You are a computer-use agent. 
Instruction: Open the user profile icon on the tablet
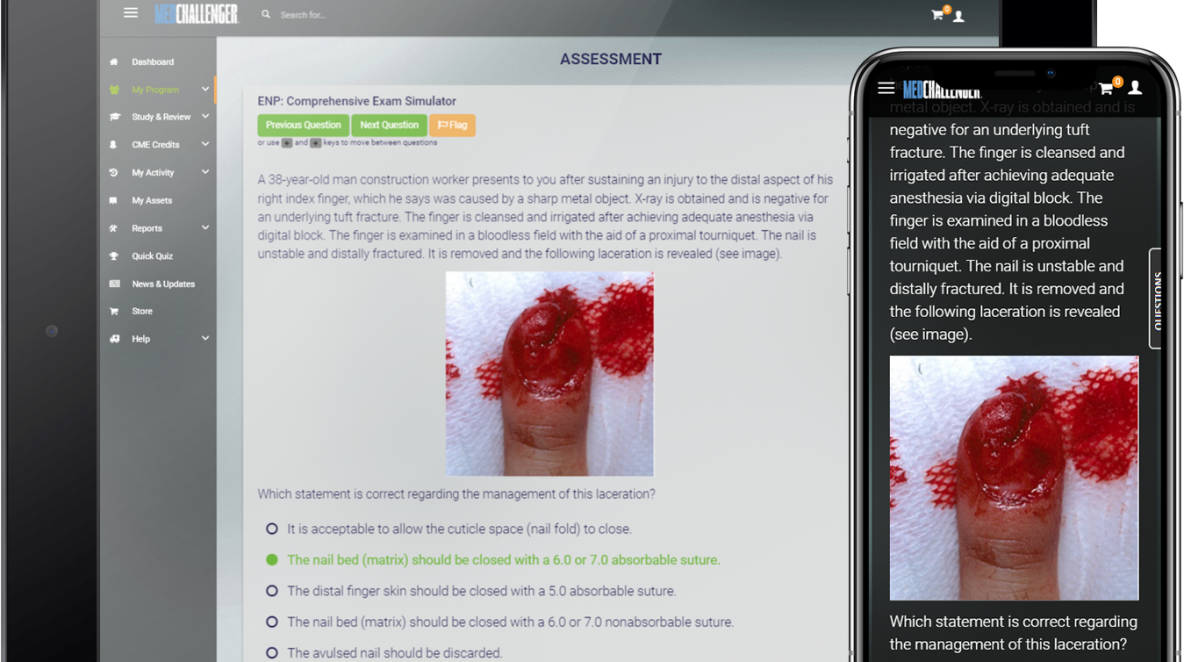tap(958, 16)
